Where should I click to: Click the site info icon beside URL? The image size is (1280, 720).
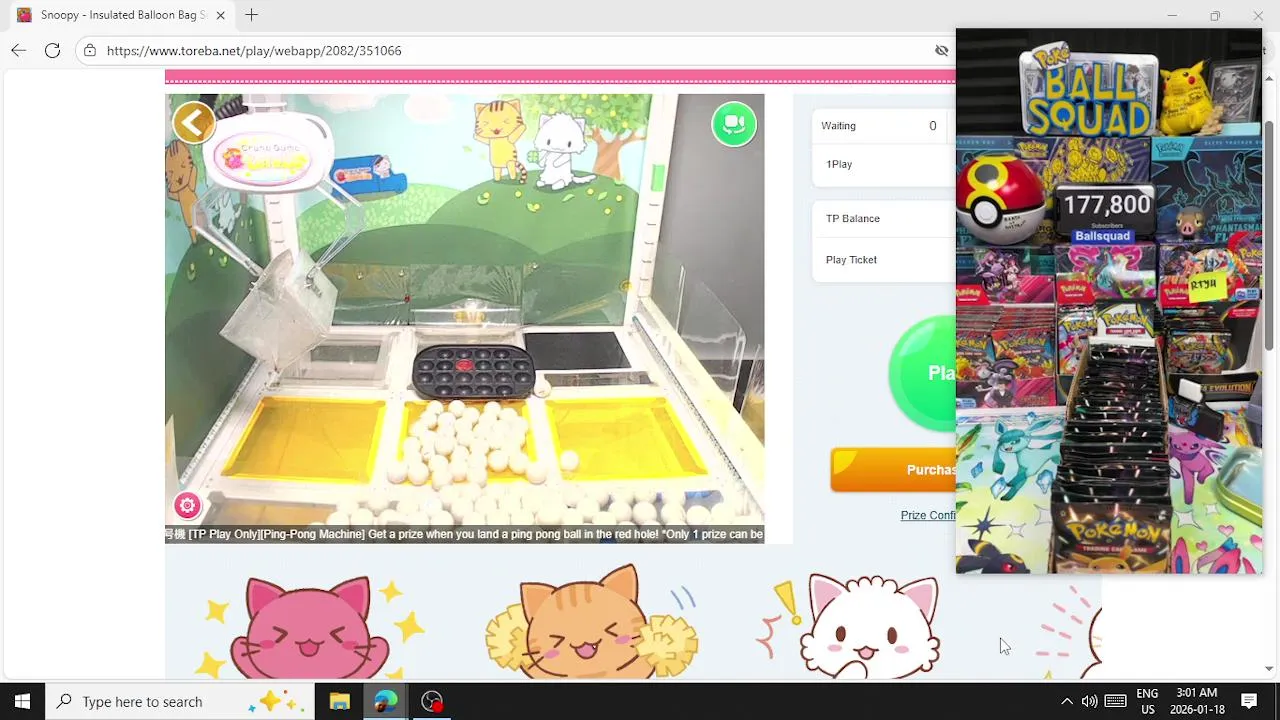pos(90,50)
